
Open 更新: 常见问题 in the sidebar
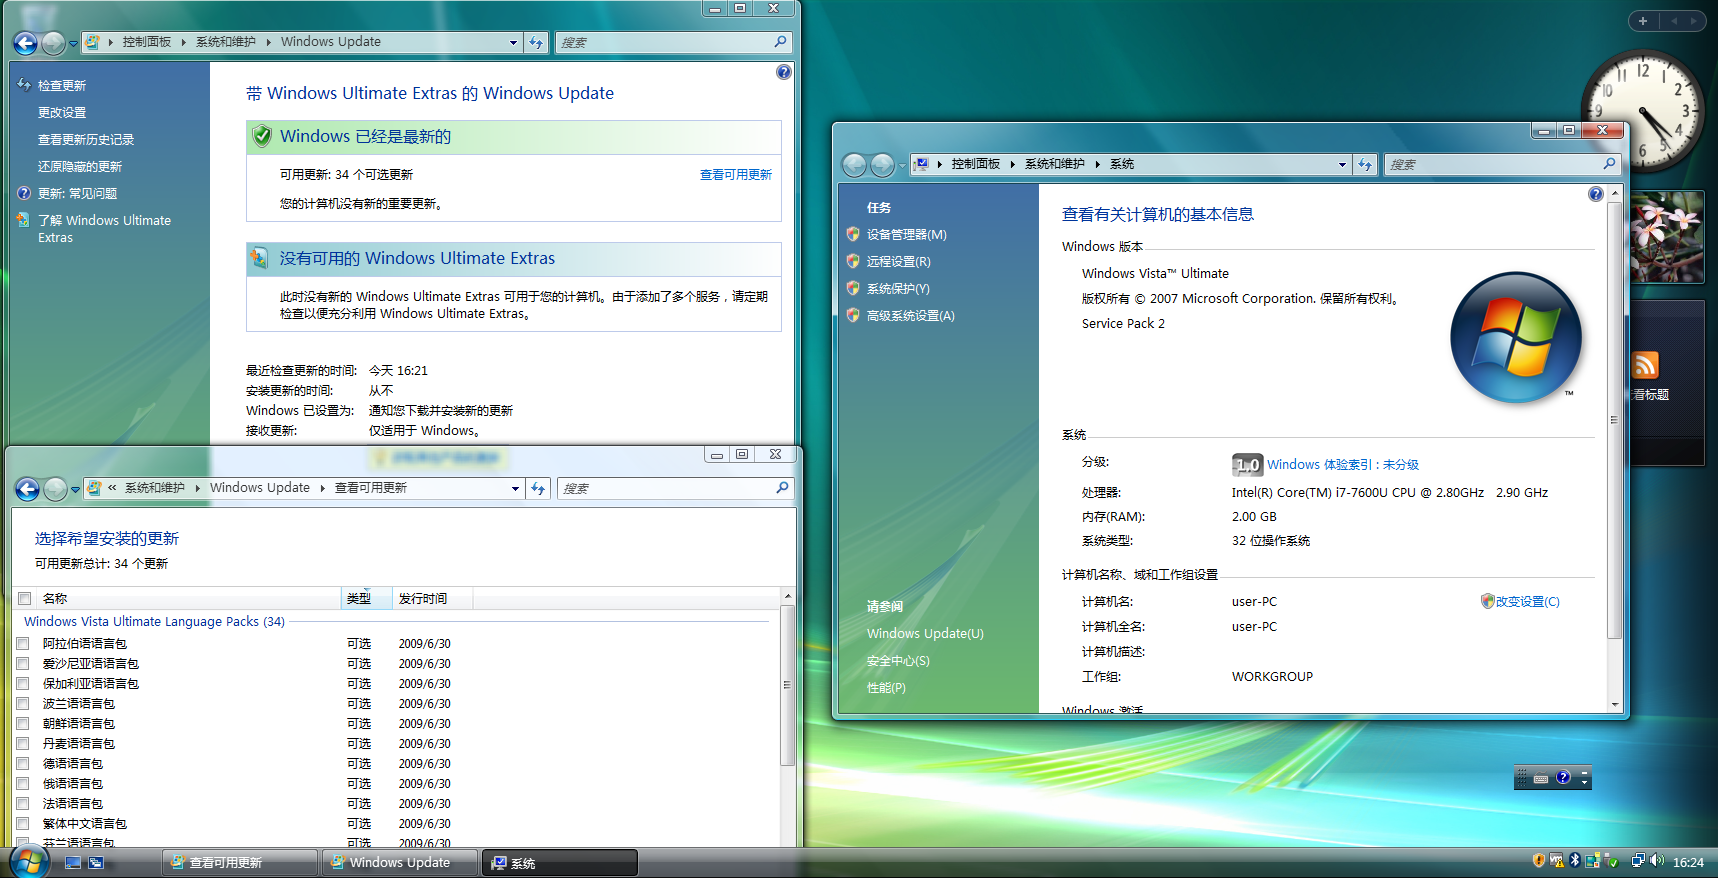[x=77, y=194]
